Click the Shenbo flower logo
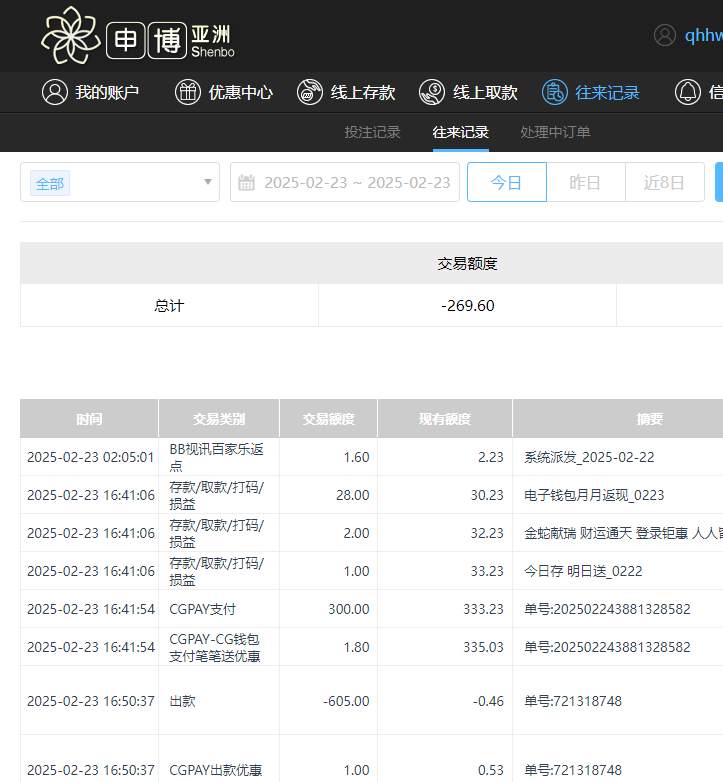The height and width of the screenshot is (782, 723). 71,36
